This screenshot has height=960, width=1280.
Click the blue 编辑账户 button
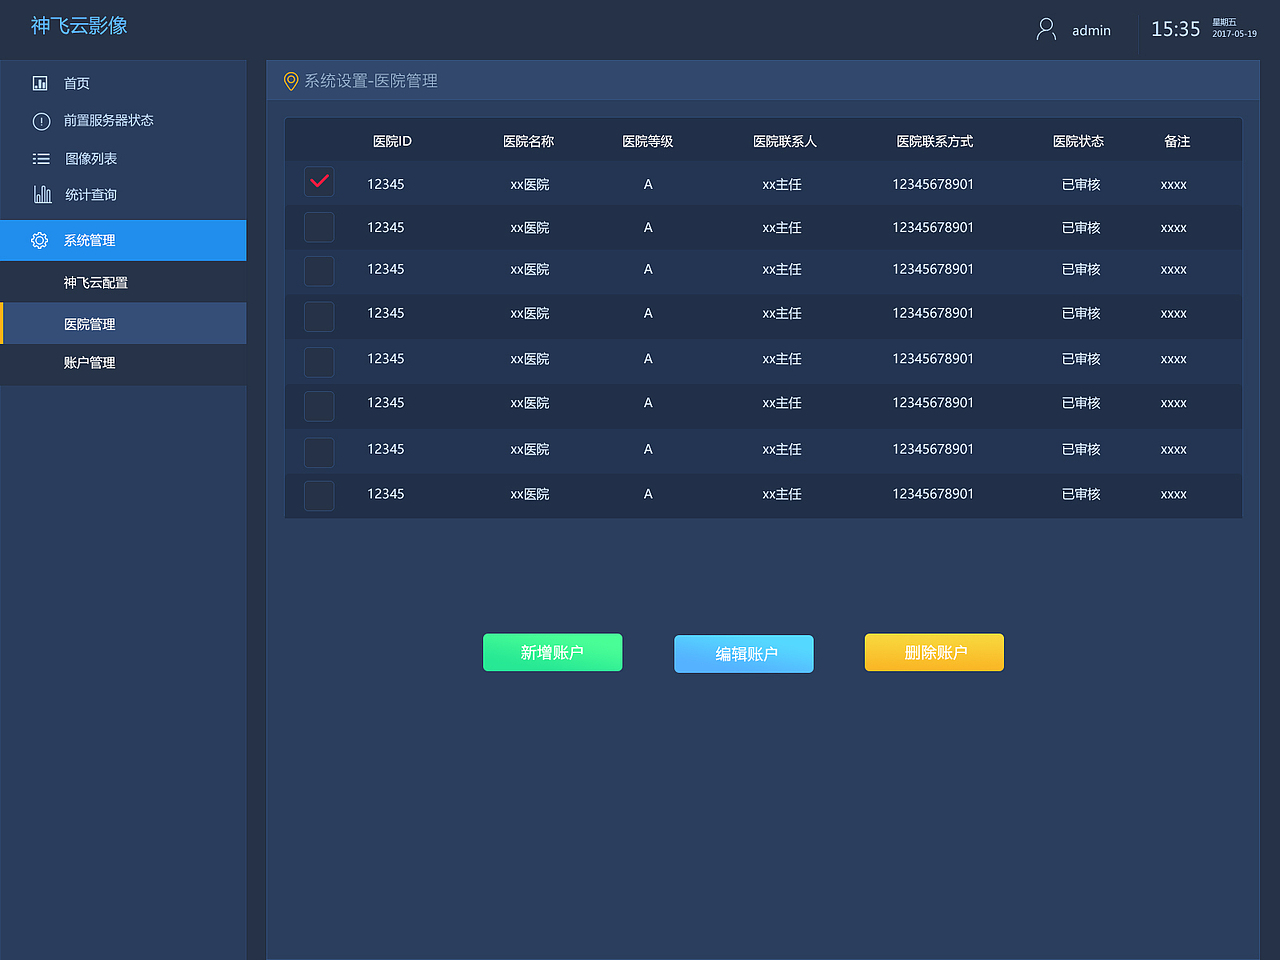point(744,654)
